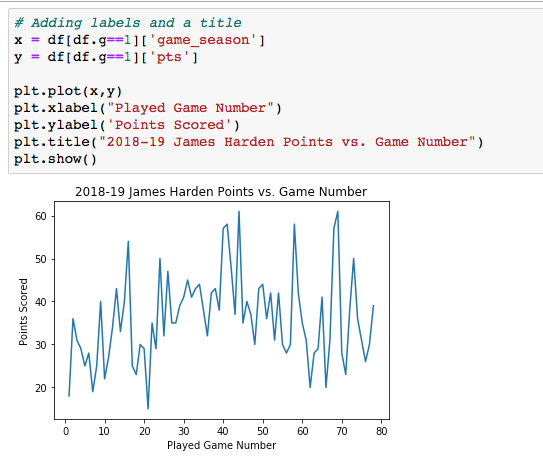The image size is (543, 475).
Task: Click the plt.title string "2018-19 James Harden…"
Action: click(x=287, y=142)
